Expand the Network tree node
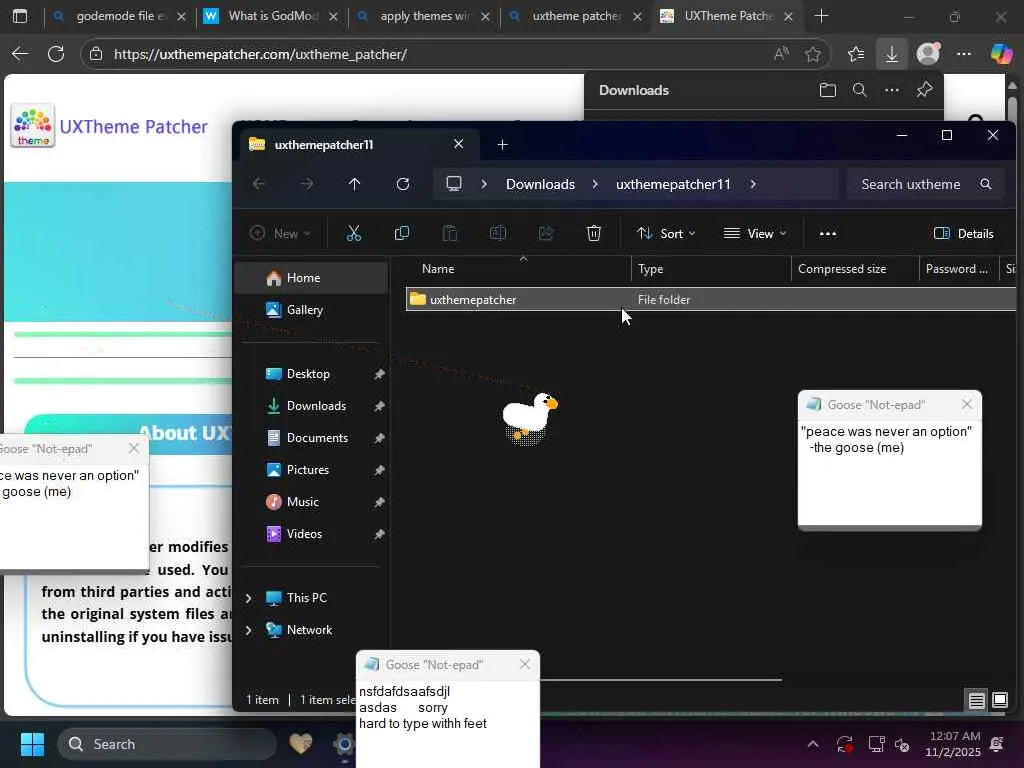This screenshot has height=768, width=1024. [x=249, y=630]
